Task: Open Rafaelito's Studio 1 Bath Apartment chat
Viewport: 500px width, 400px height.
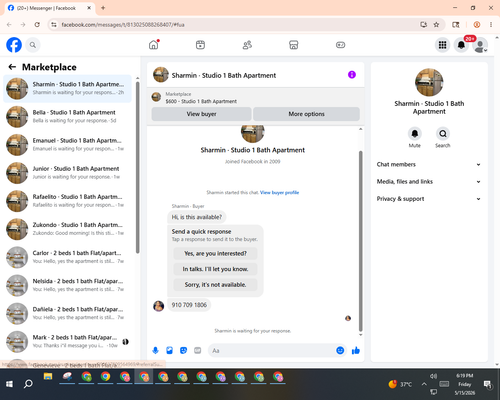Action: (67, 201)
